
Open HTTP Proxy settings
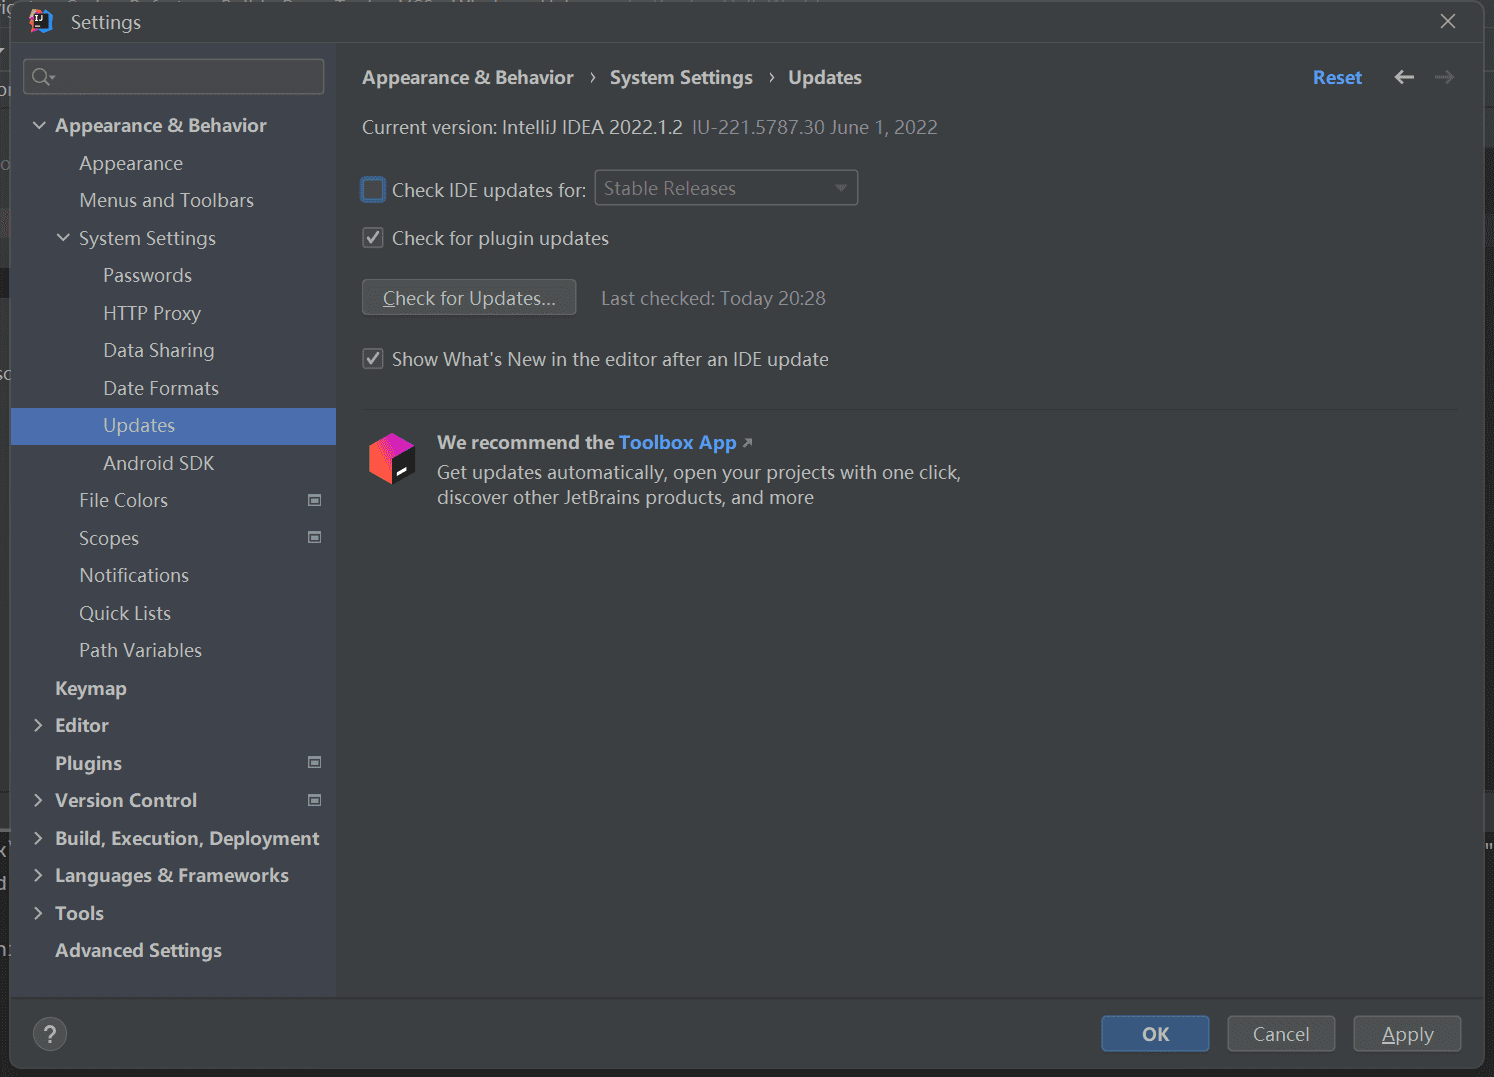click(152, 313)
